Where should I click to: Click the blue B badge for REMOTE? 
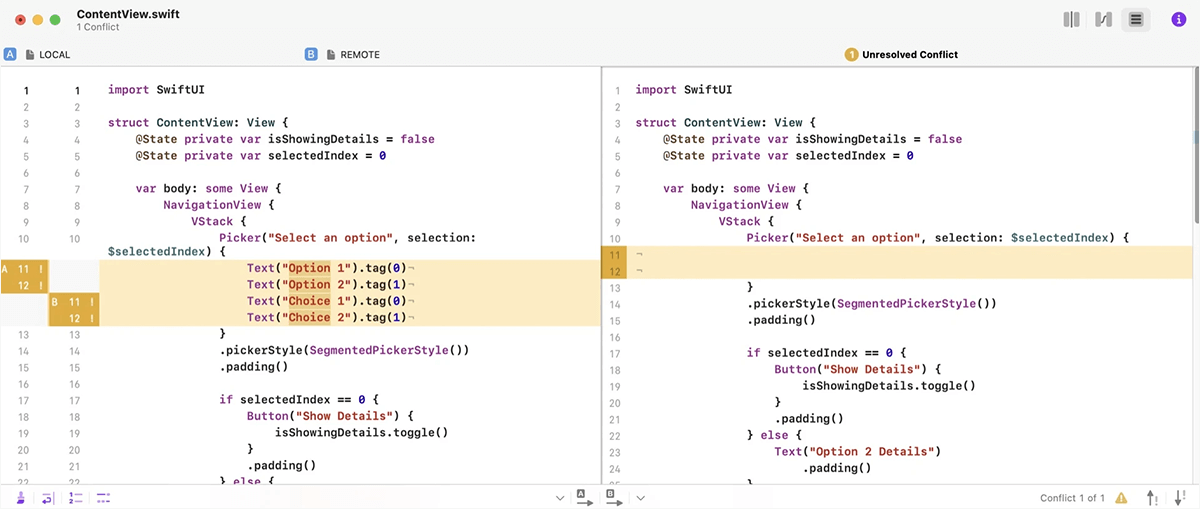click(x=311, y=54)
